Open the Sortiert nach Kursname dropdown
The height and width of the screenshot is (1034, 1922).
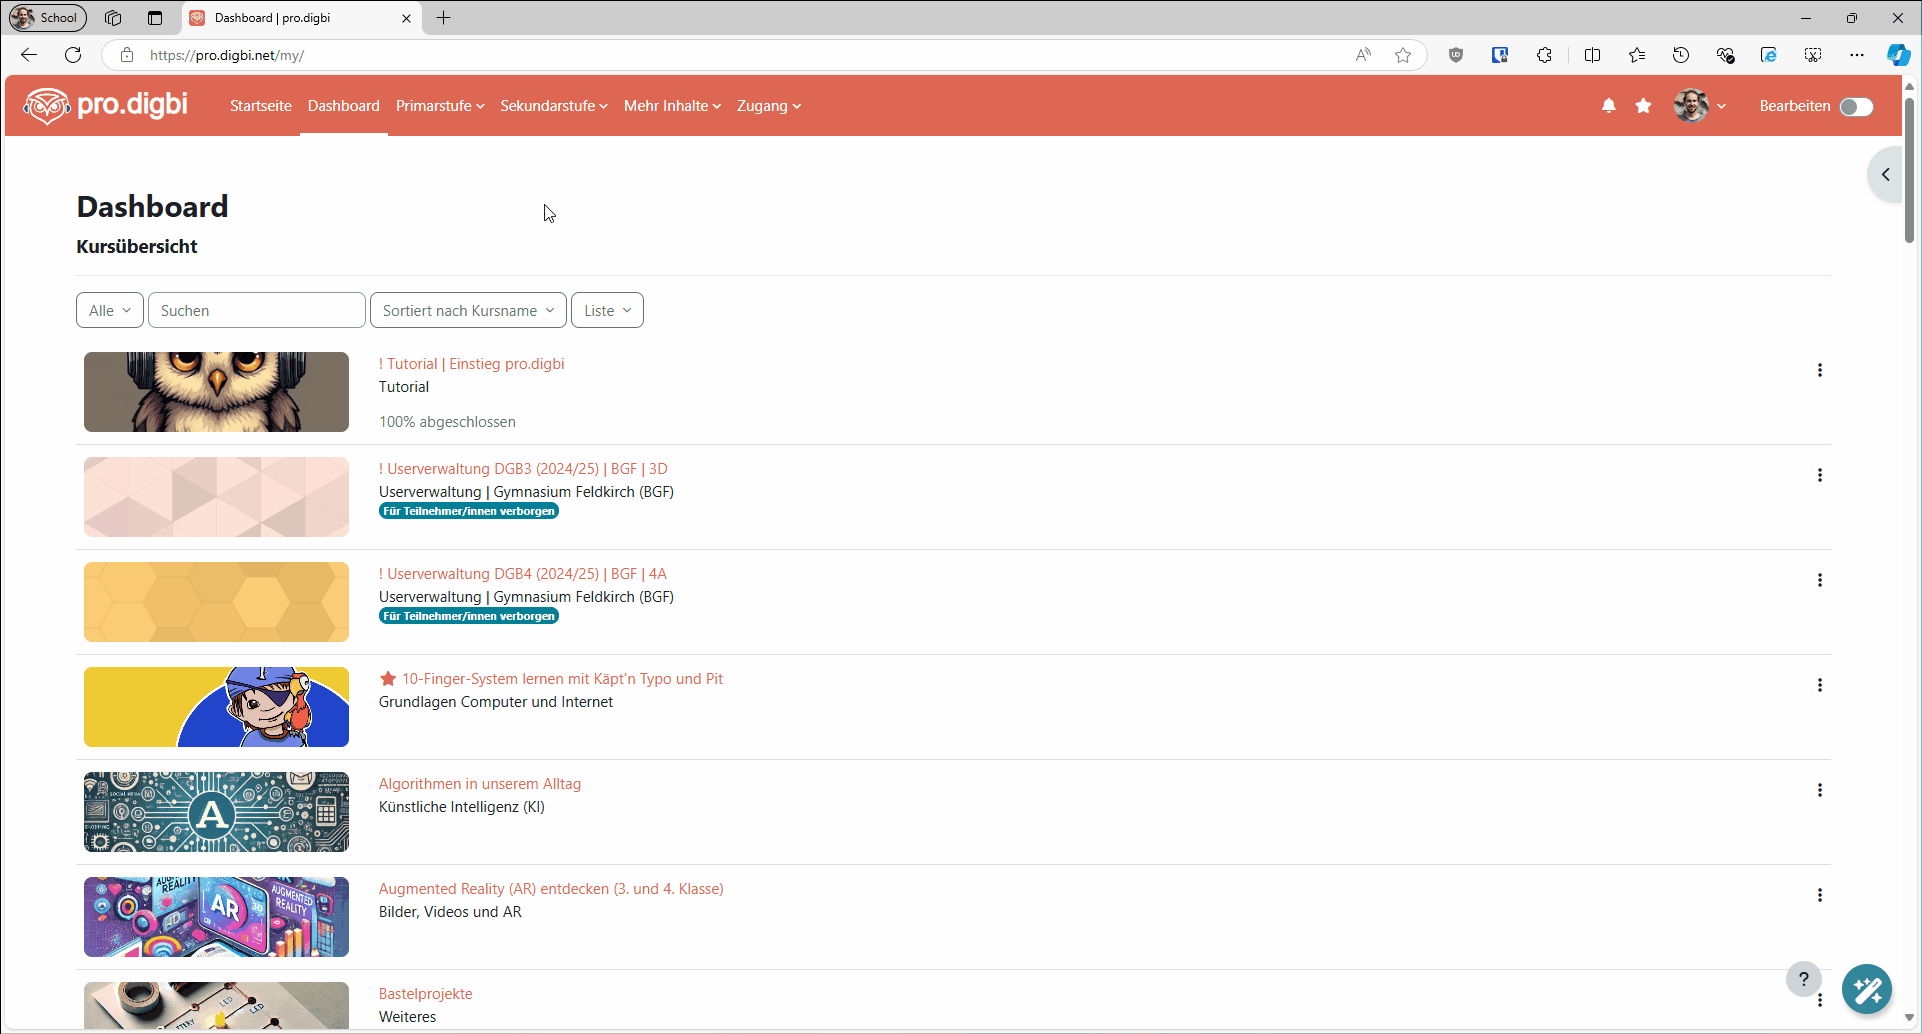468,310
